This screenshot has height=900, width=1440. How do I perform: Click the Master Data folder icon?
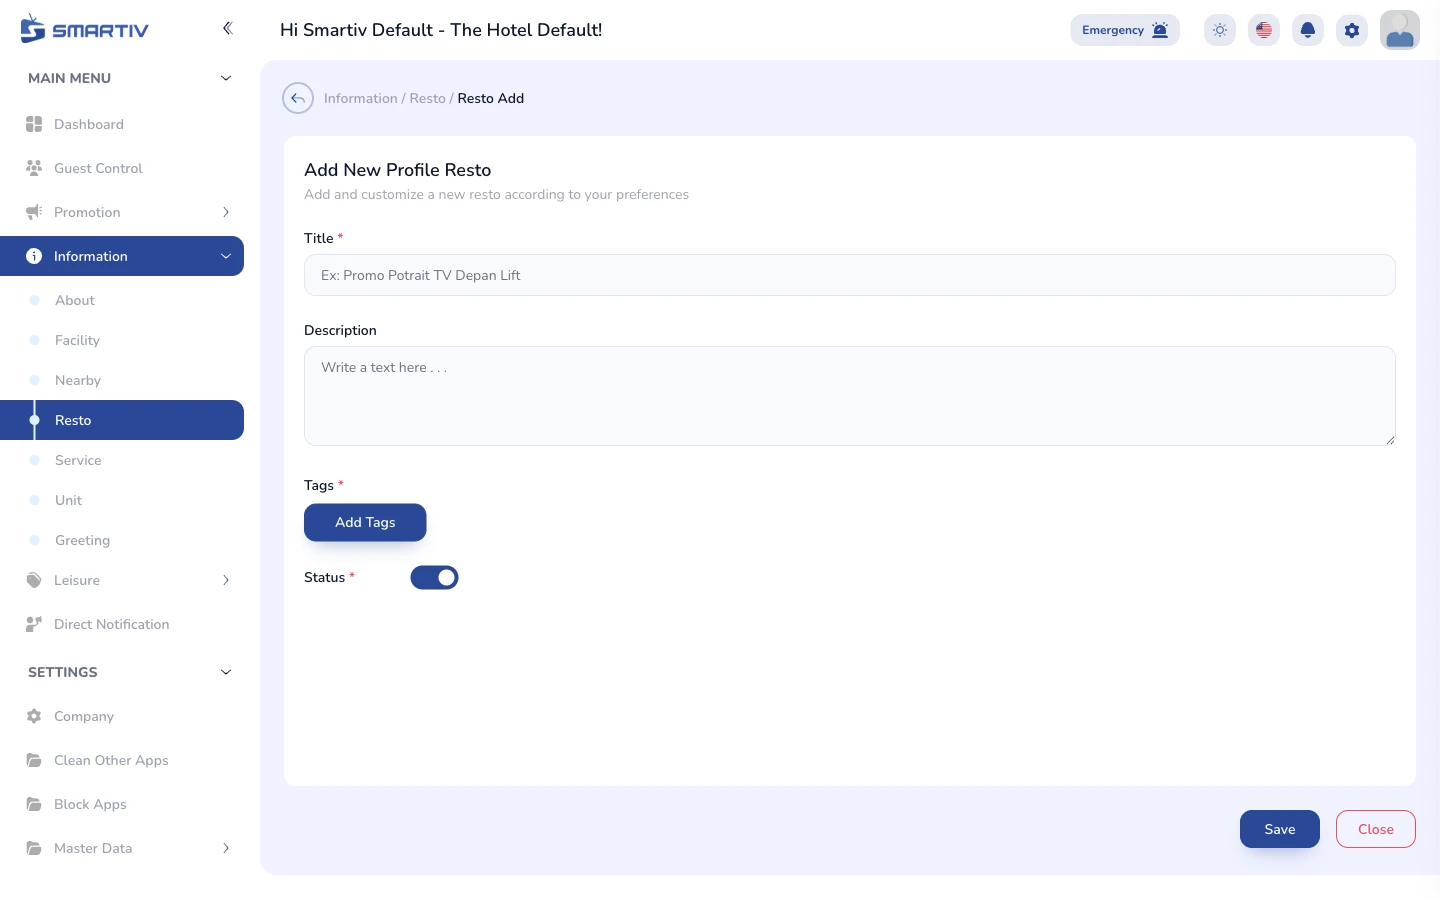34,848
